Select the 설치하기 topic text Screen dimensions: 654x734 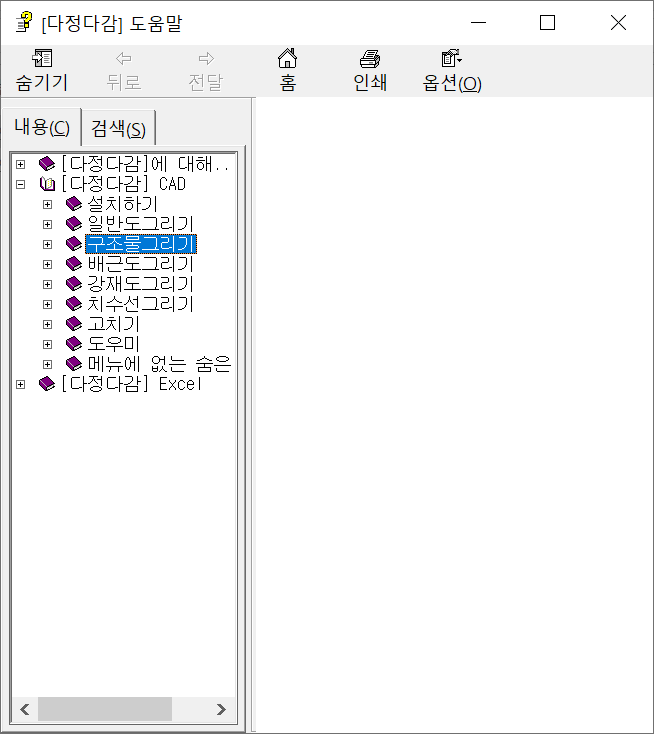tap(123, 204)
